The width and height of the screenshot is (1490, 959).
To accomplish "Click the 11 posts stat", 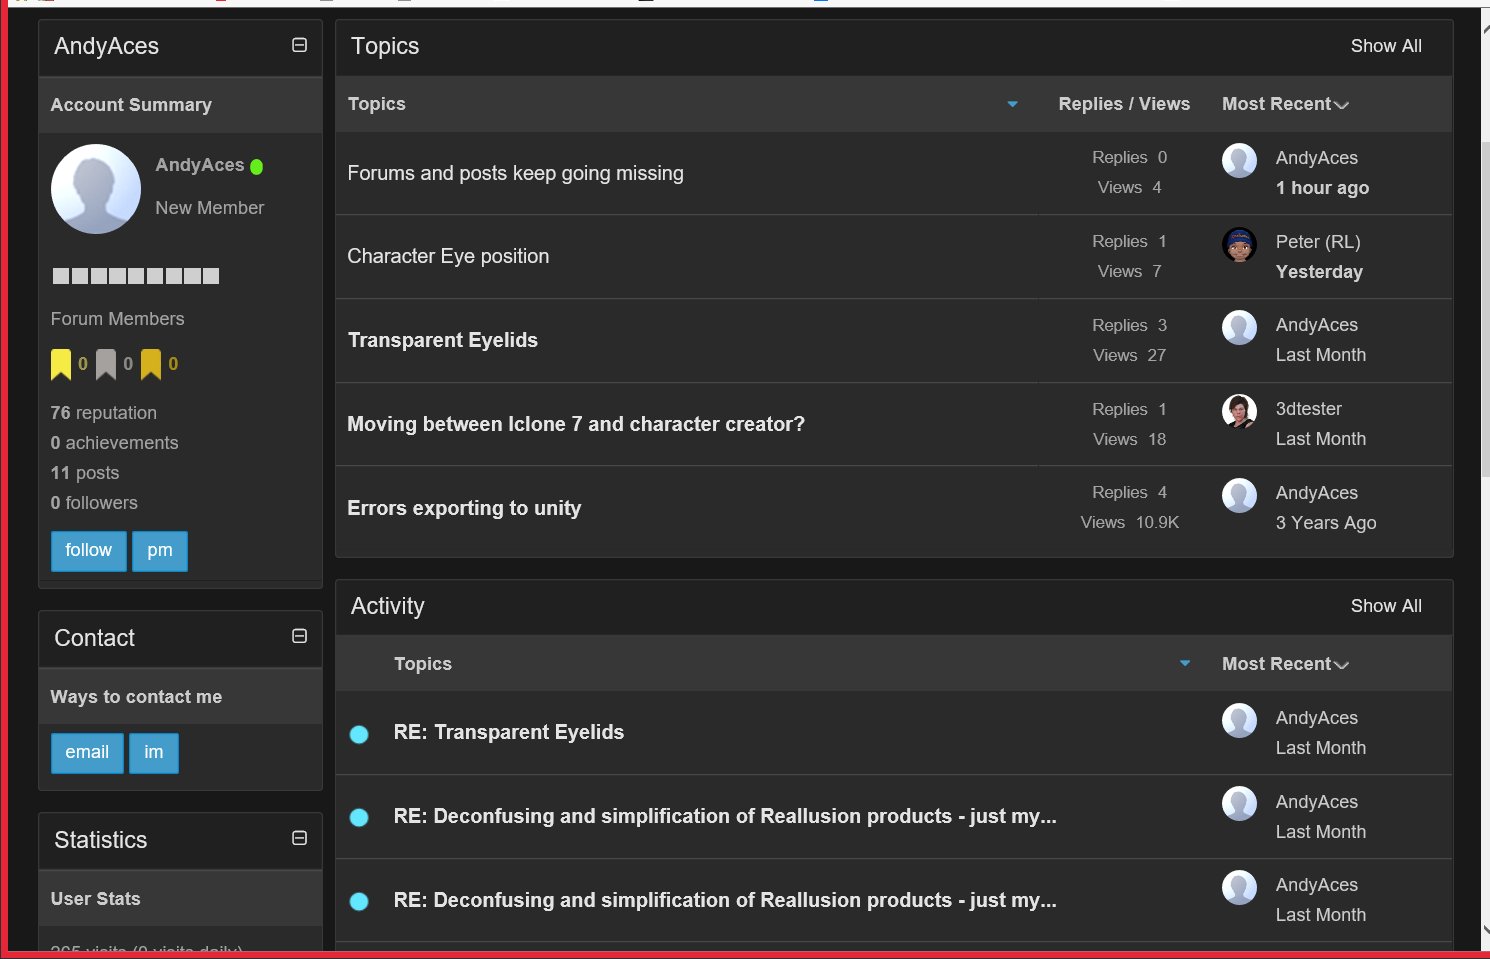I will [85, 473].
